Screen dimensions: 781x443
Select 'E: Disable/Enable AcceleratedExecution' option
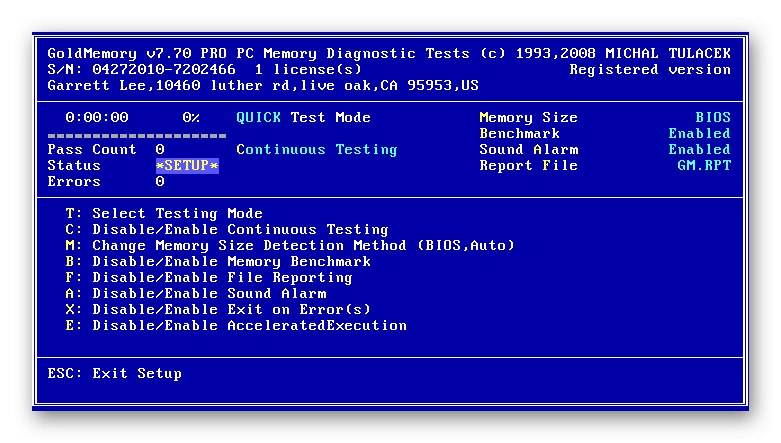click(x=236, y=325)
